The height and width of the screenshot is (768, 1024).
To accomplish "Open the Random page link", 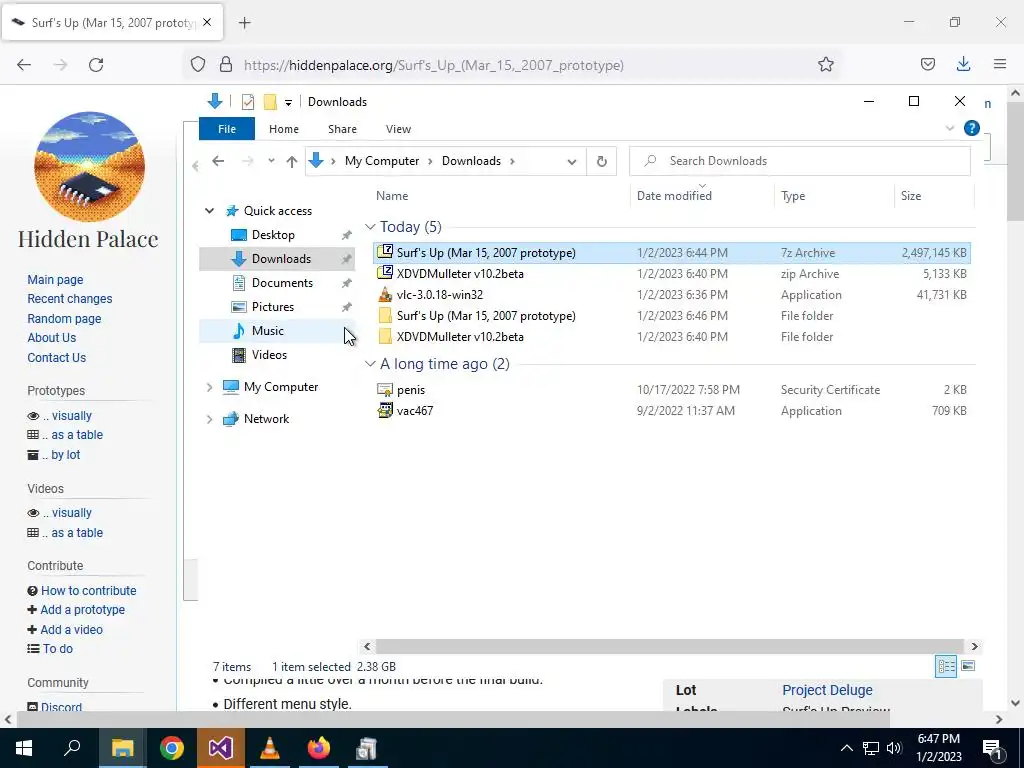I will [x=64, y=319].
